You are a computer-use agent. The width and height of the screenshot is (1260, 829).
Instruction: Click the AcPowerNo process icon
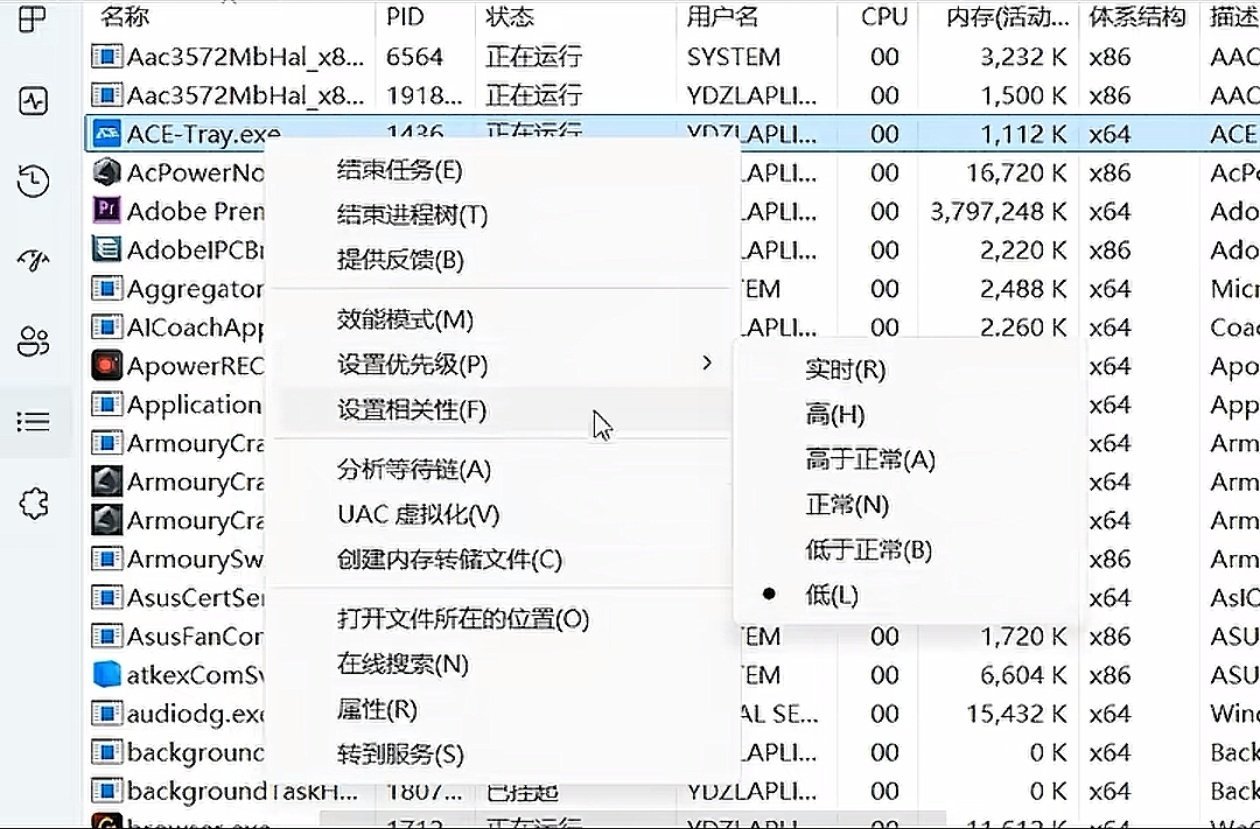[105, 172]
